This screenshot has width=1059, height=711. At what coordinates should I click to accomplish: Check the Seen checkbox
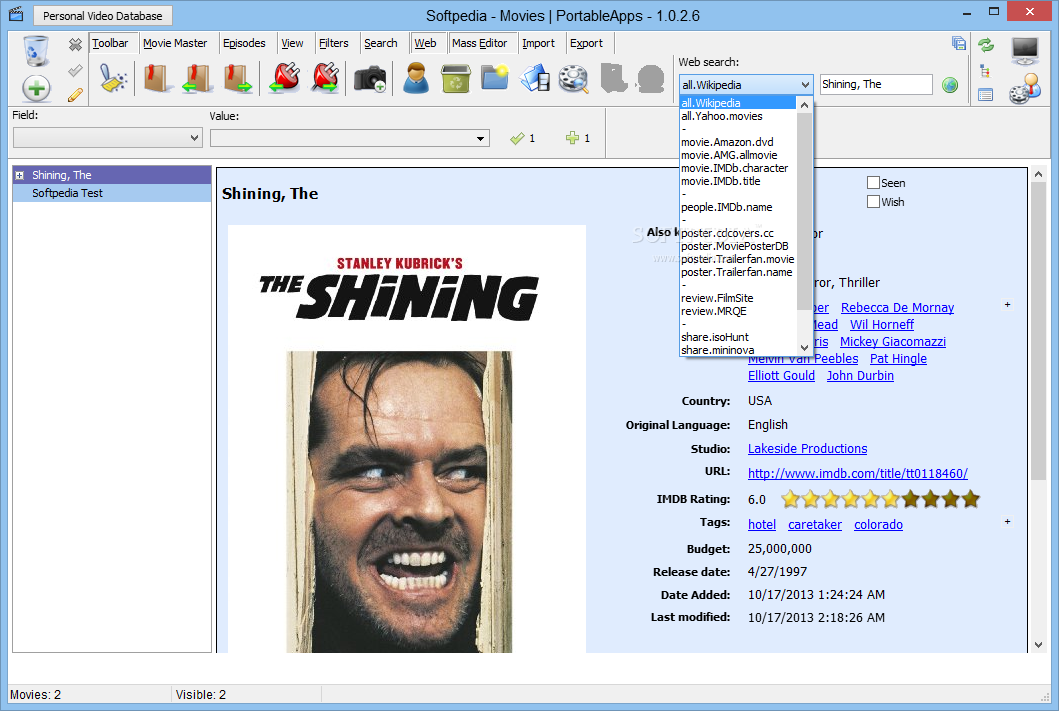point(873,182)
